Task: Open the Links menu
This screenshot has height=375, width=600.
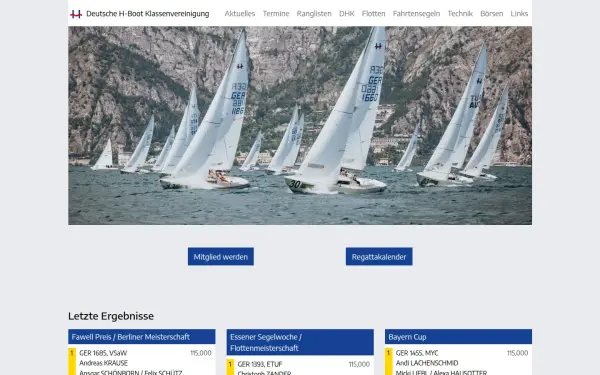Action: [519, 14]
